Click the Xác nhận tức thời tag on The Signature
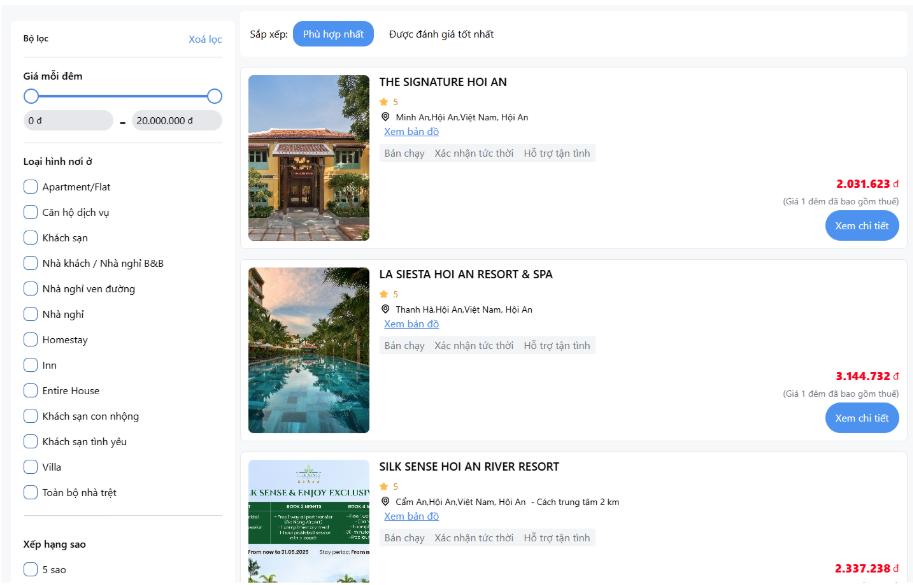913x585 pixels. pyautogui.click(x=474, y=153)
